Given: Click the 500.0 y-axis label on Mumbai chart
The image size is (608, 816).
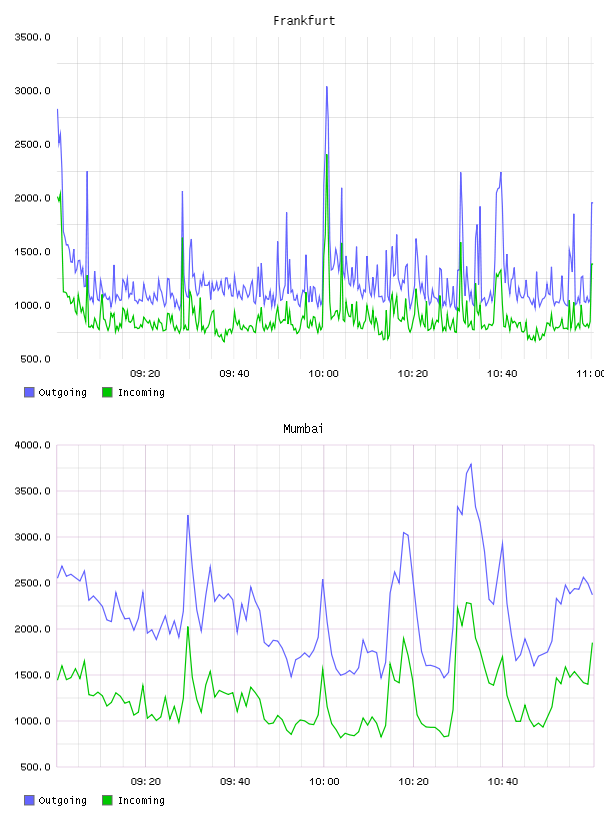Looking at the screenshot, I should pyautogui.click(x=35, y=767).
